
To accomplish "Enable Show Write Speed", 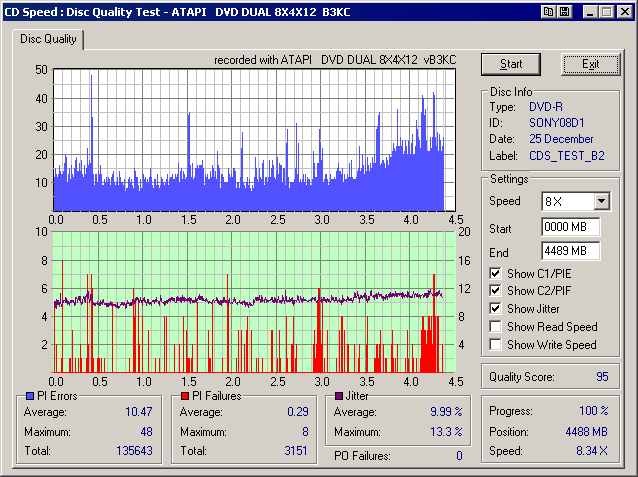I will [497, 345].
